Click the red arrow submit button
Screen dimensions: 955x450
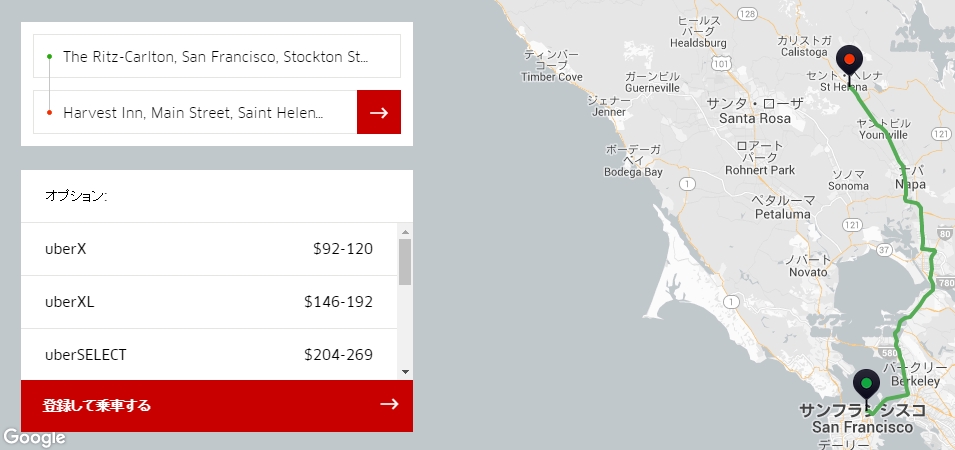coord(379,112)
